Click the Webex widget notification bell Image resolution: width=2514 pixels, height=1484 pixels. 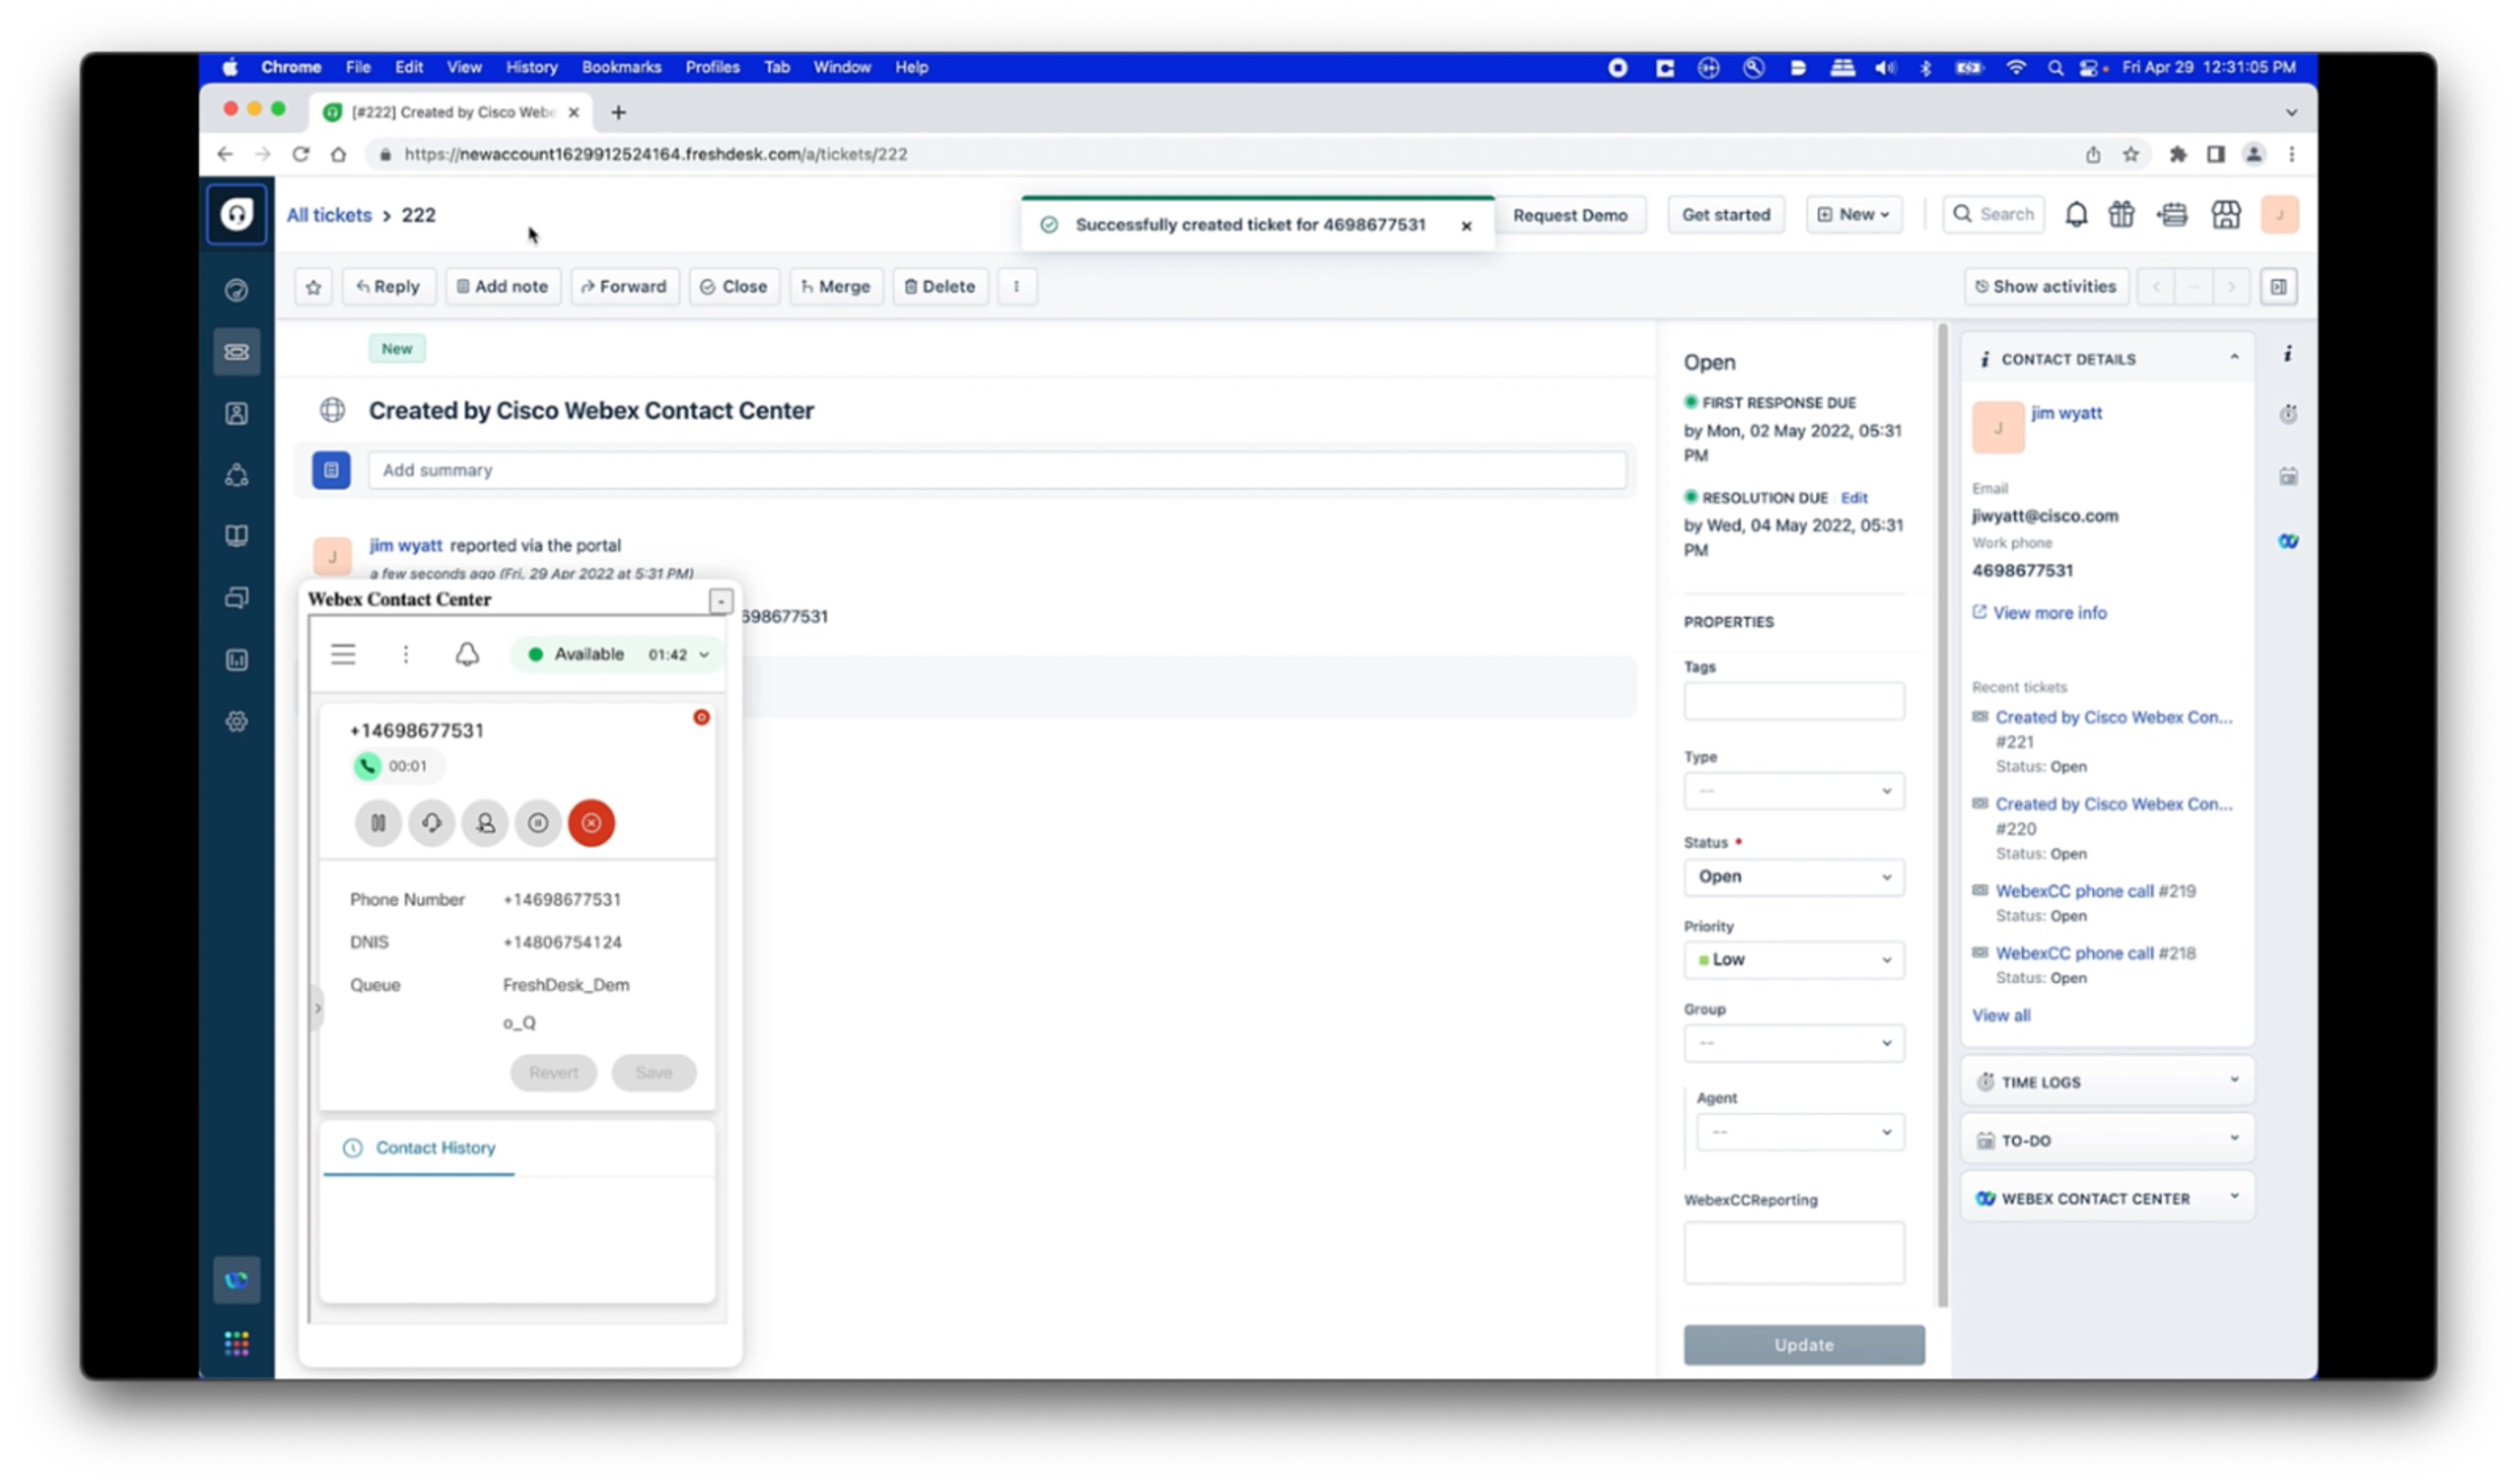tap(467, 654)
